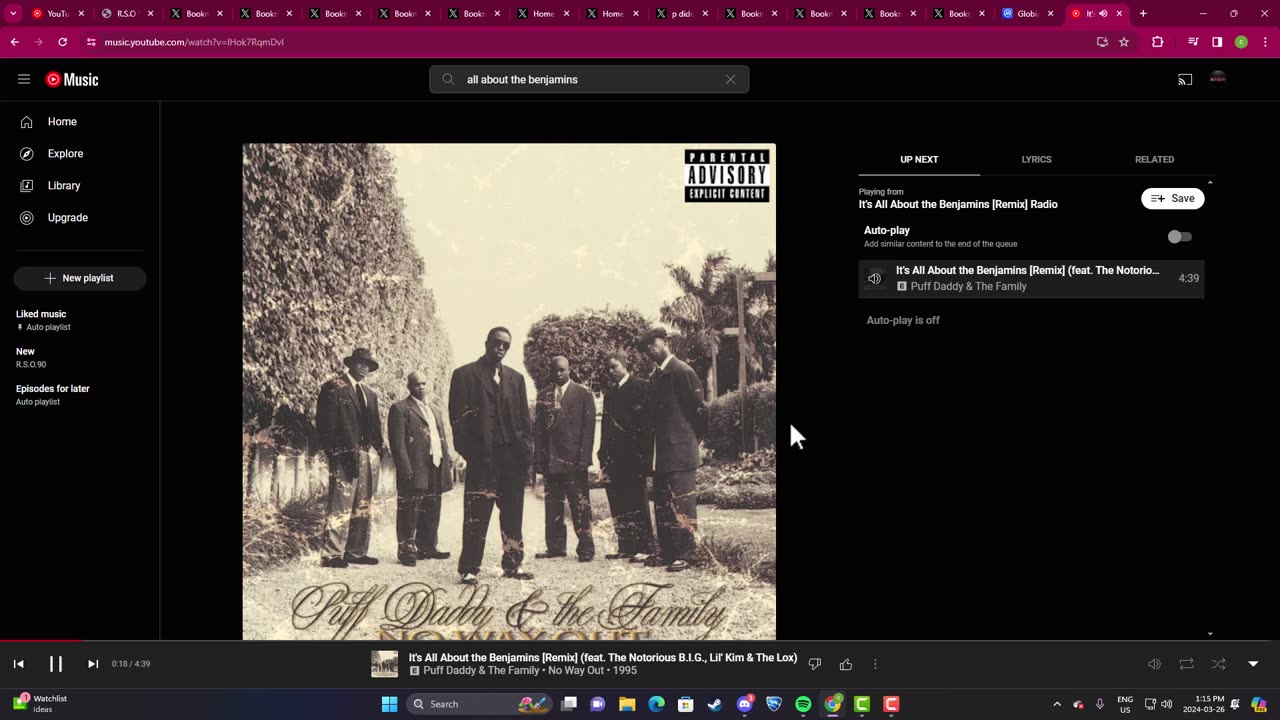Toggle the Auto-play switch

[x=1180, y=237]
